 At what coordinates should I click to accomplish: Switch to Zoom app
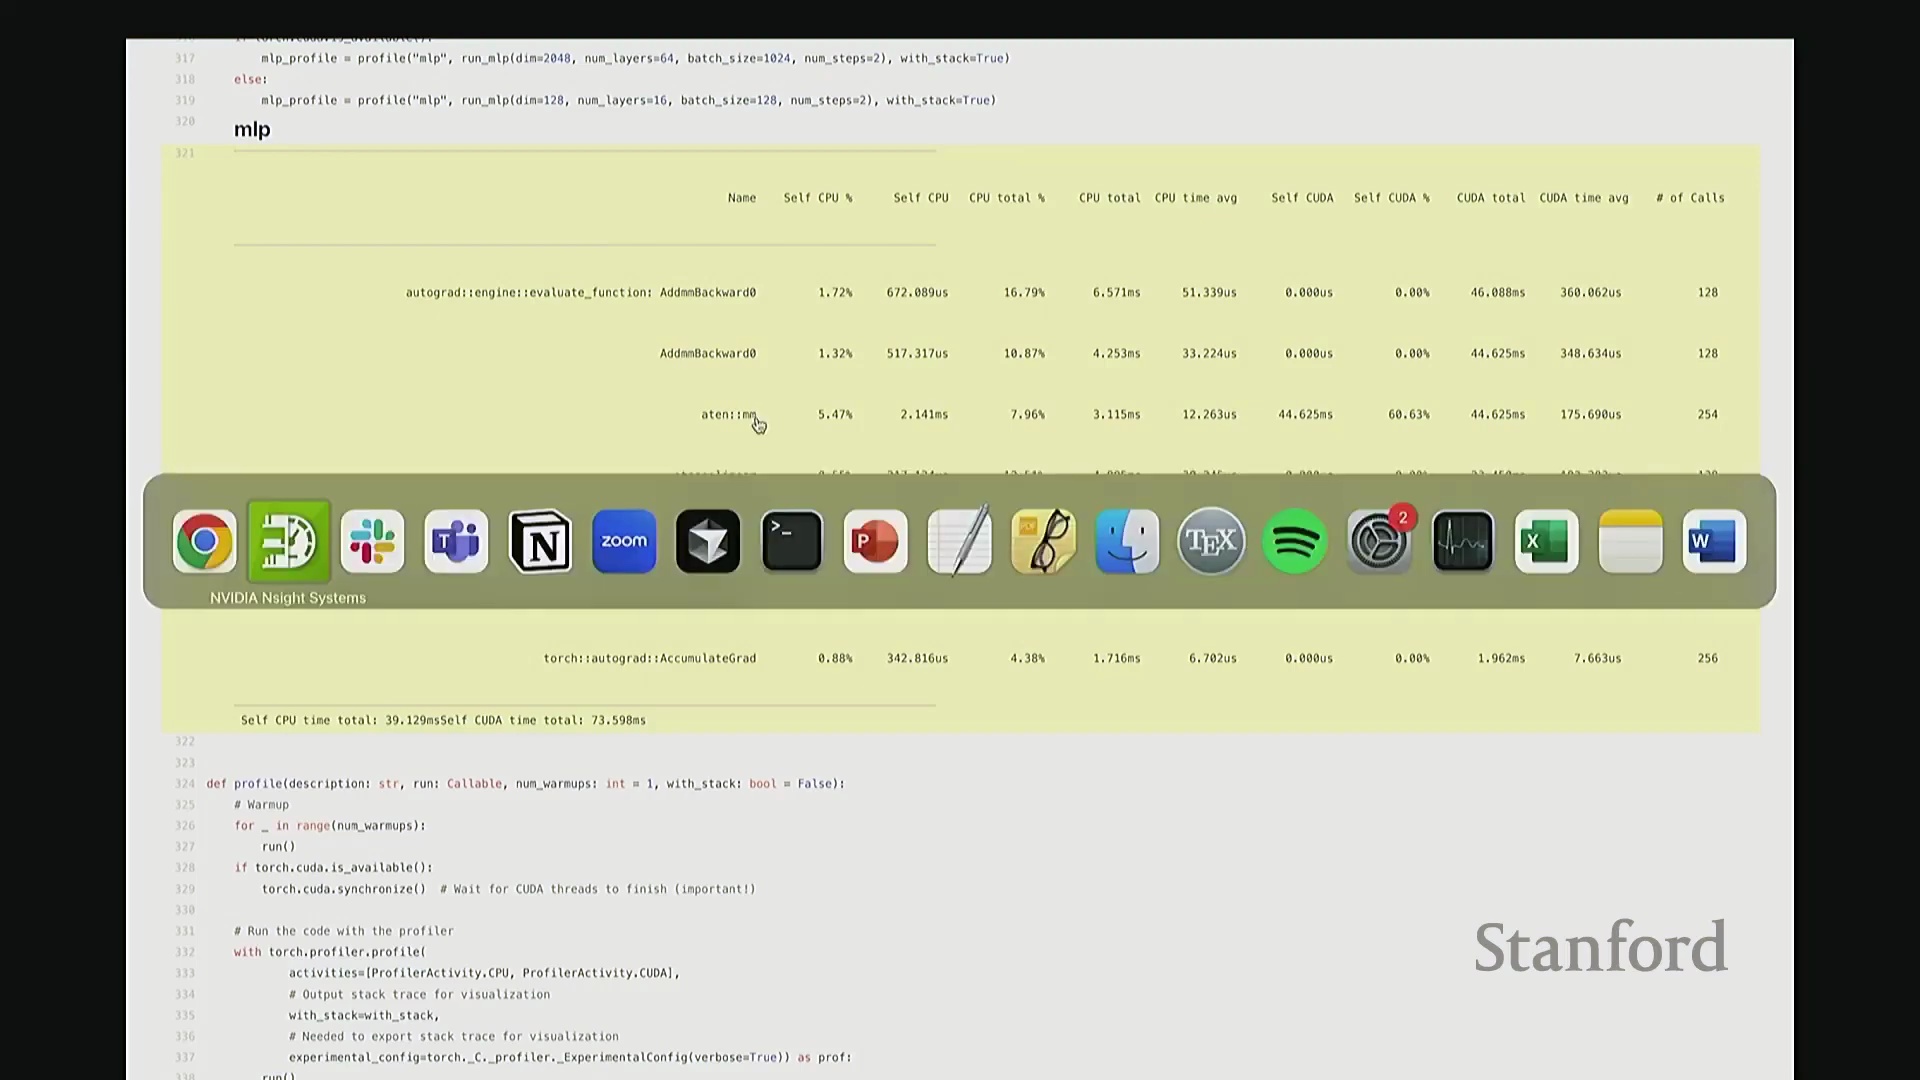(x=624, y=542)
